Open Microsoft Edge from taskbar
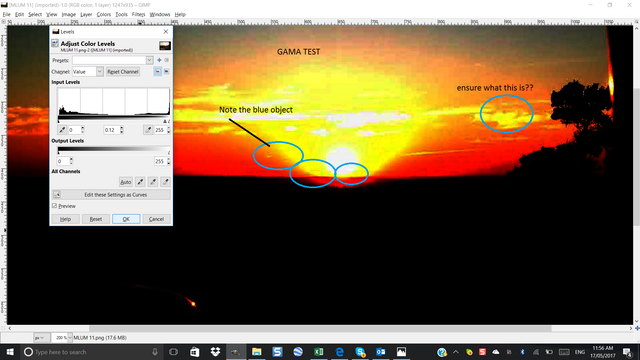 pos(340,352)
